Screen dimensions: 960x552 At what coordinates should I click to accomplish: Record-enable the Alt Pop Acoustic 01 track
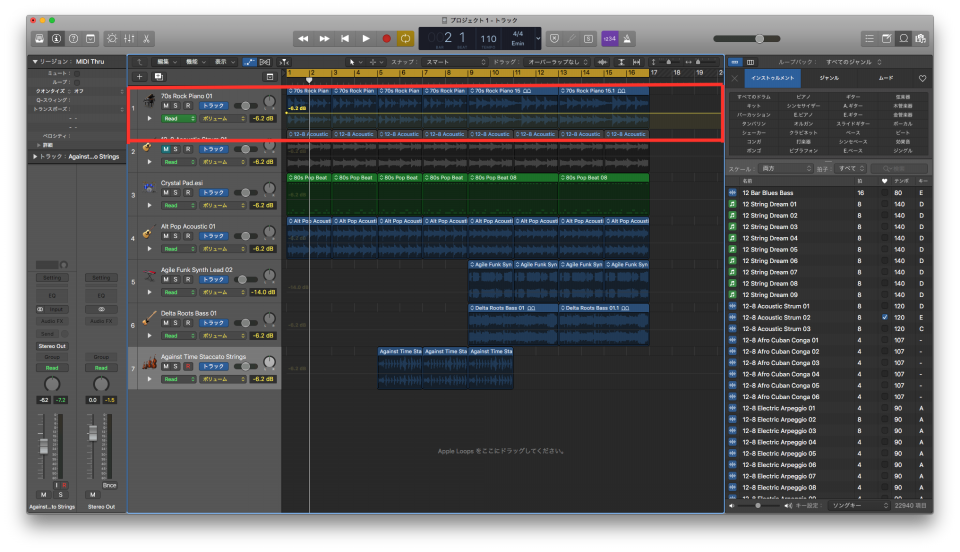pos(188,236)
